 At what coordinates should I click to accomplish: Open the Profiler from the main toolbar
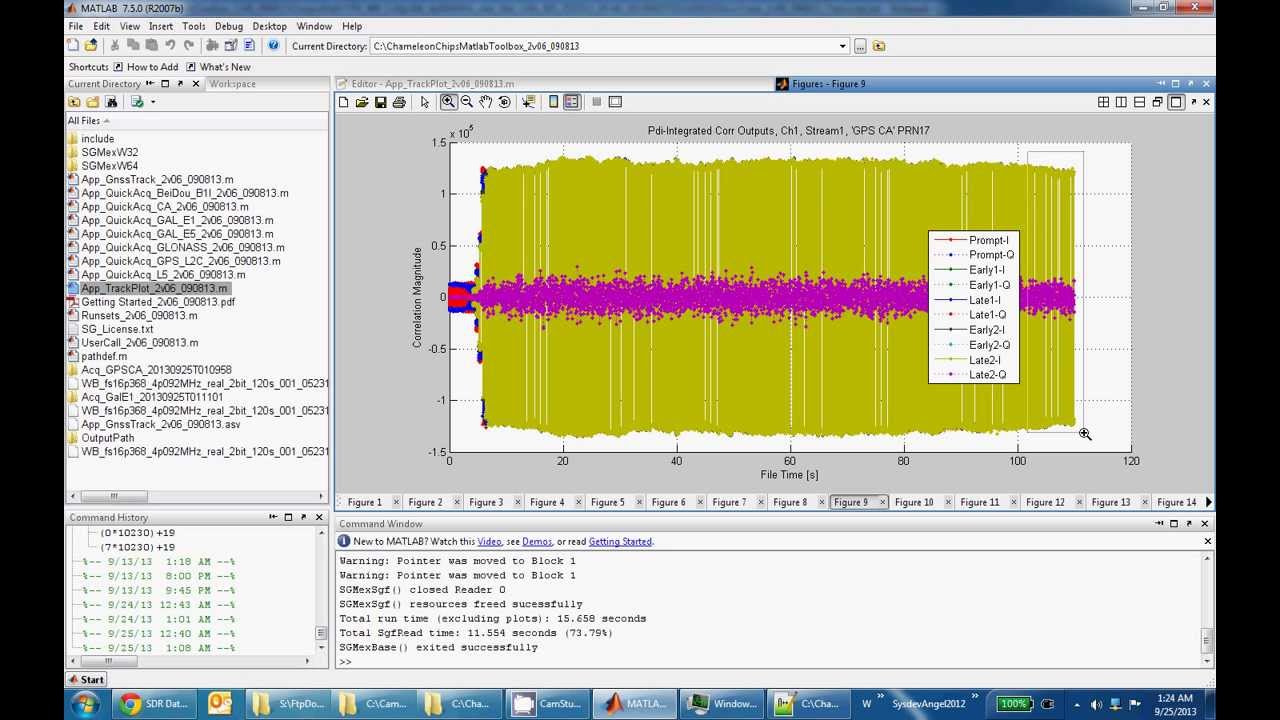pyautogui.click(x=248, y=45)
